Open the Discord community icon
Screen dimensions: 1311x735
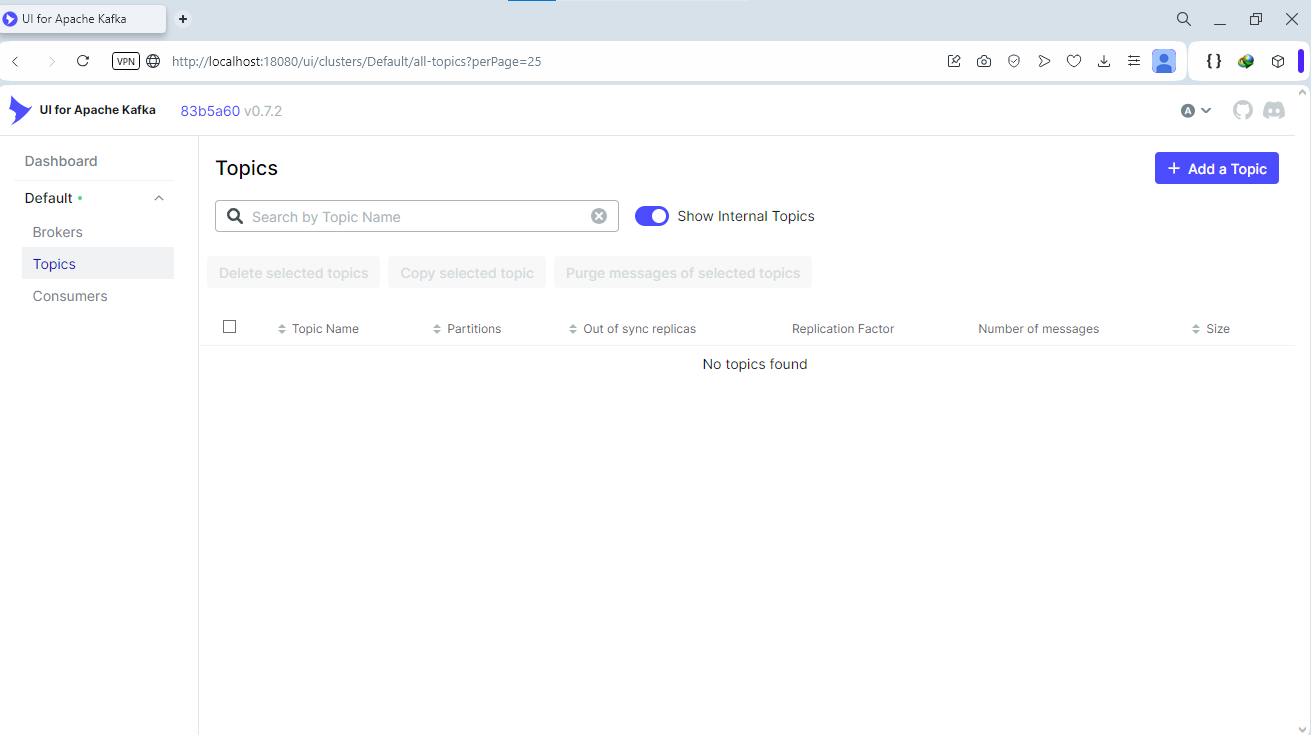point(1274,110)
